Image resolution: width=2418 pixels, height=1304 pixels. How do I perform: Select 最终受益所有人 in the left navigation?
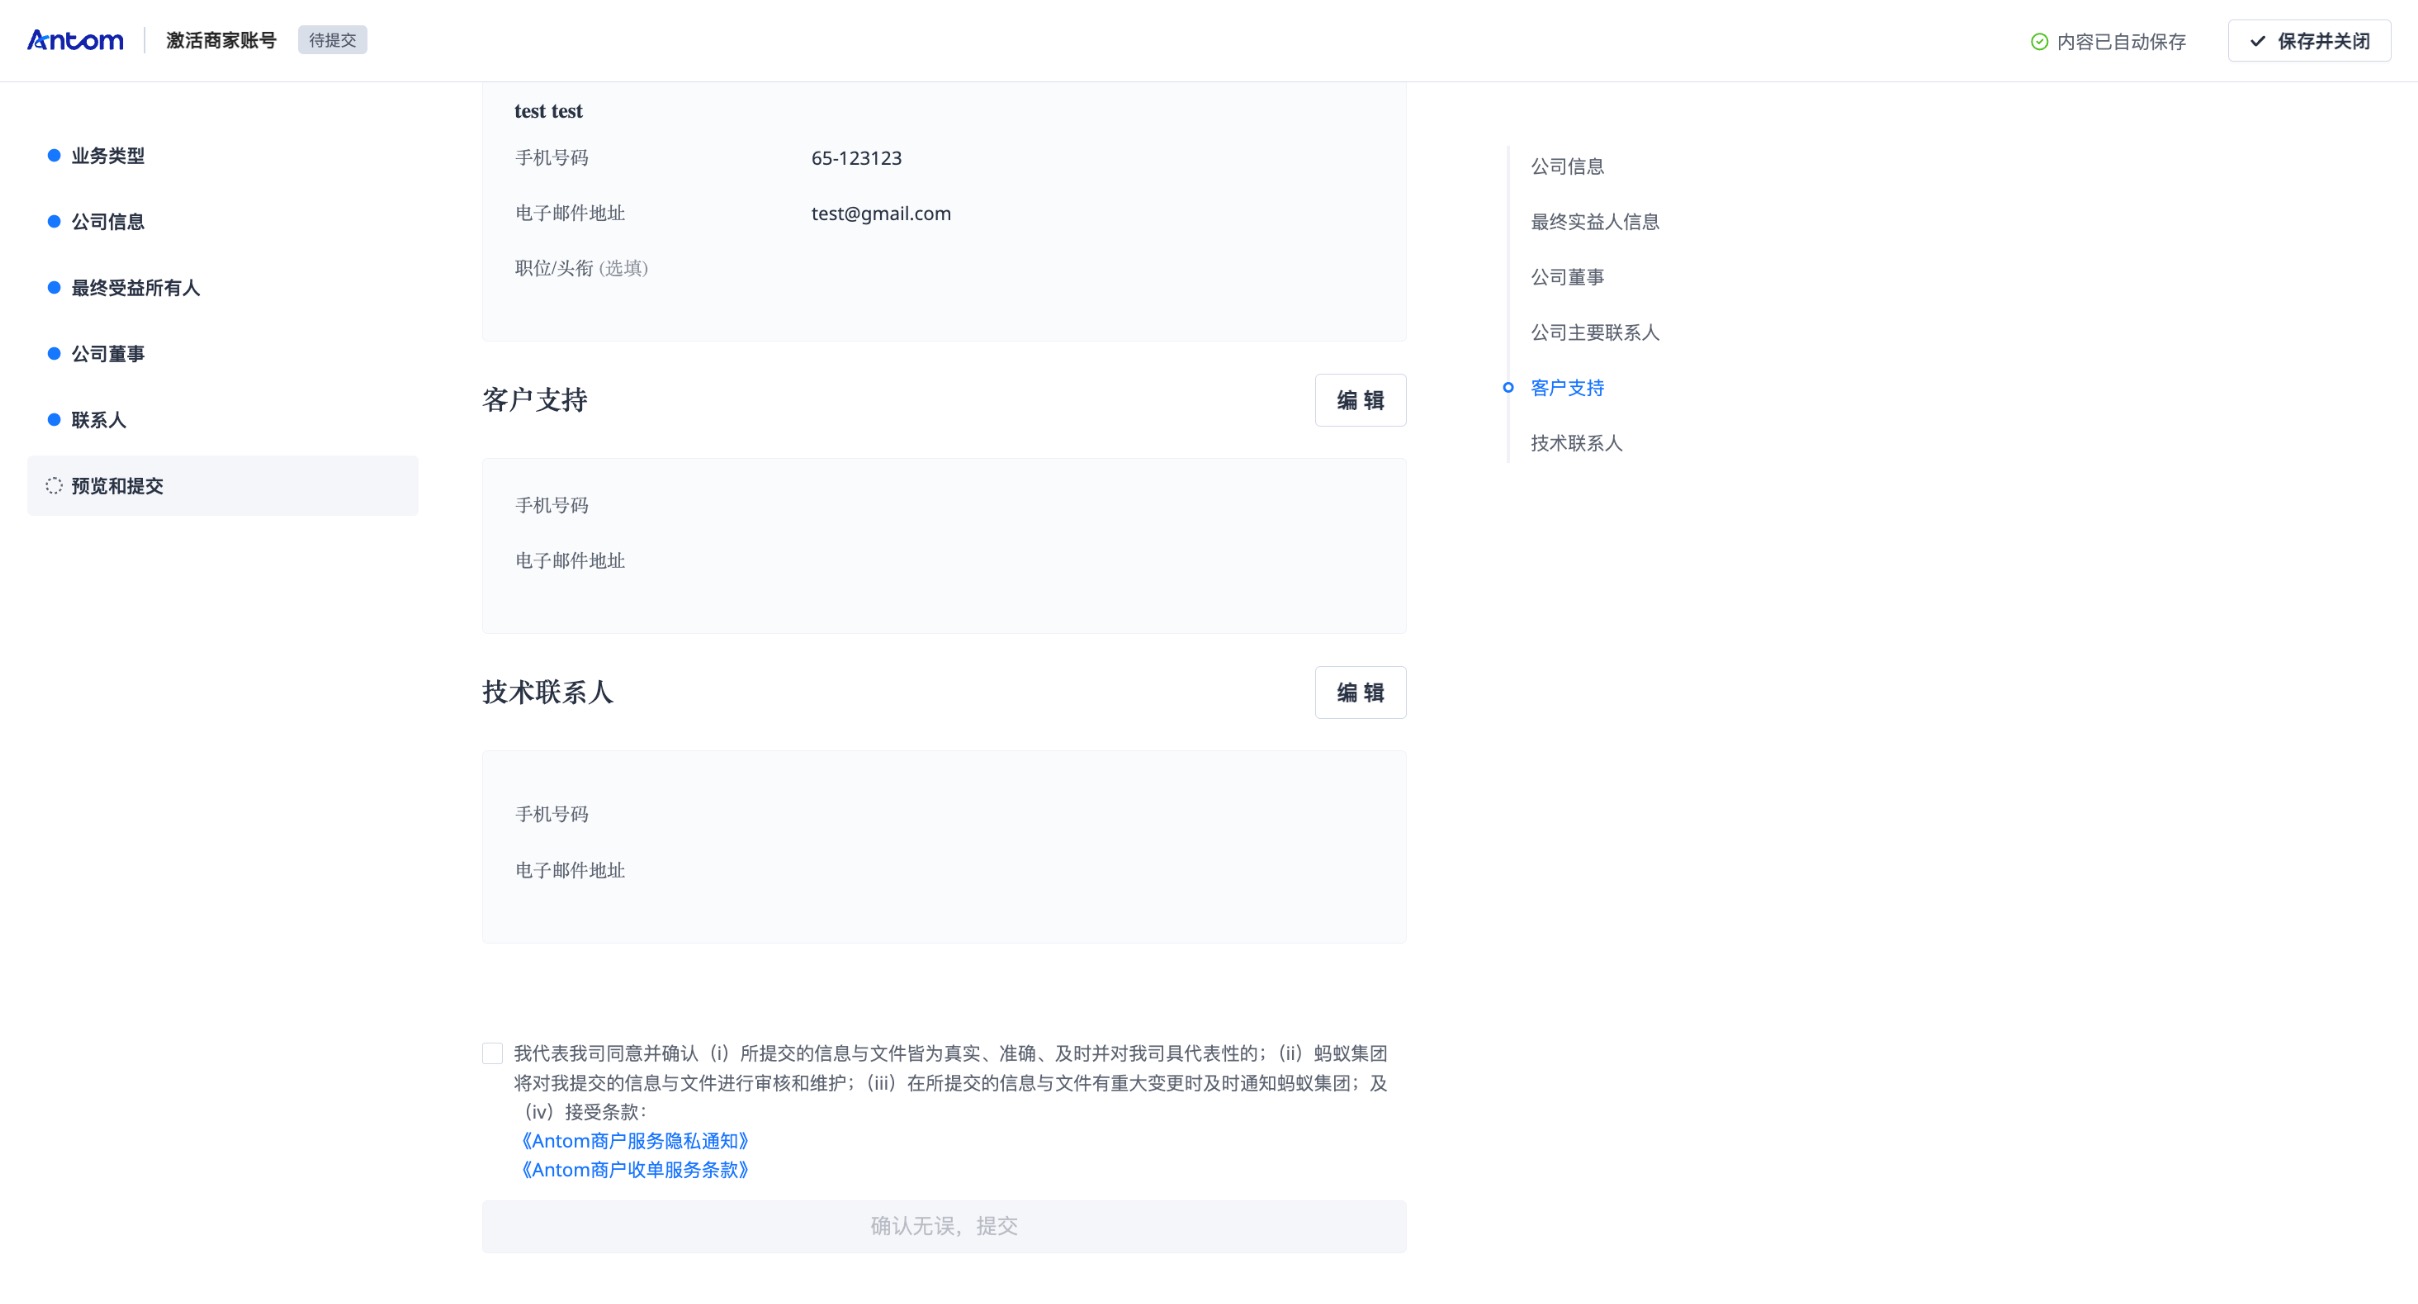(134, 287)
